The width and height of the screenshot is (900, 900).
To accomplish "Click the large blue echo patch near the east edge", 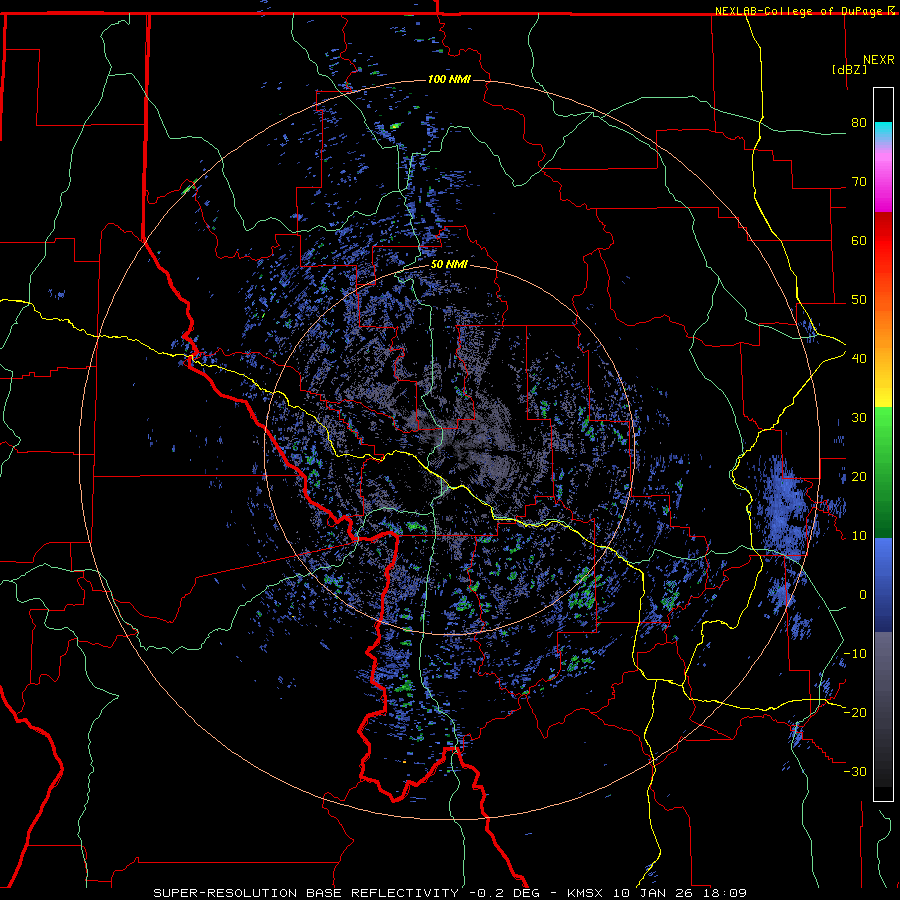I will click(x=785, y=508).
